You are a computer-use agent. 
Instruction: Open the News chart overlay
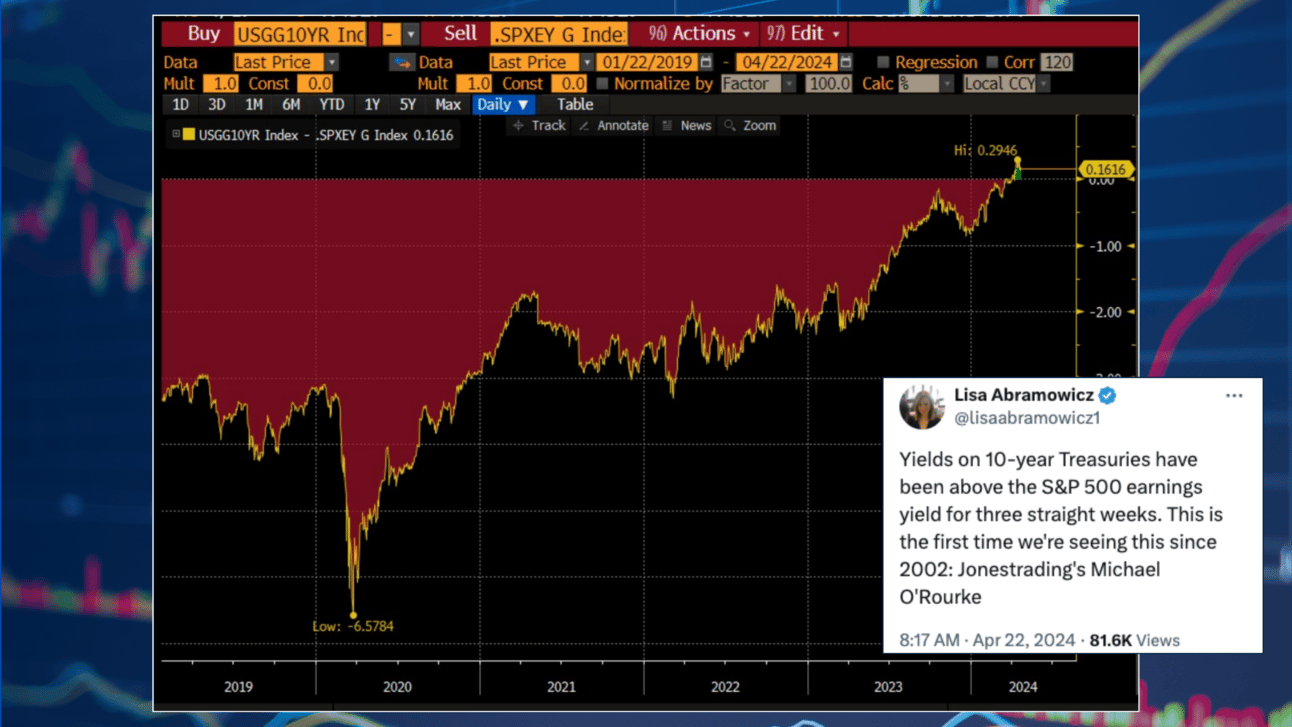point(687,125)
